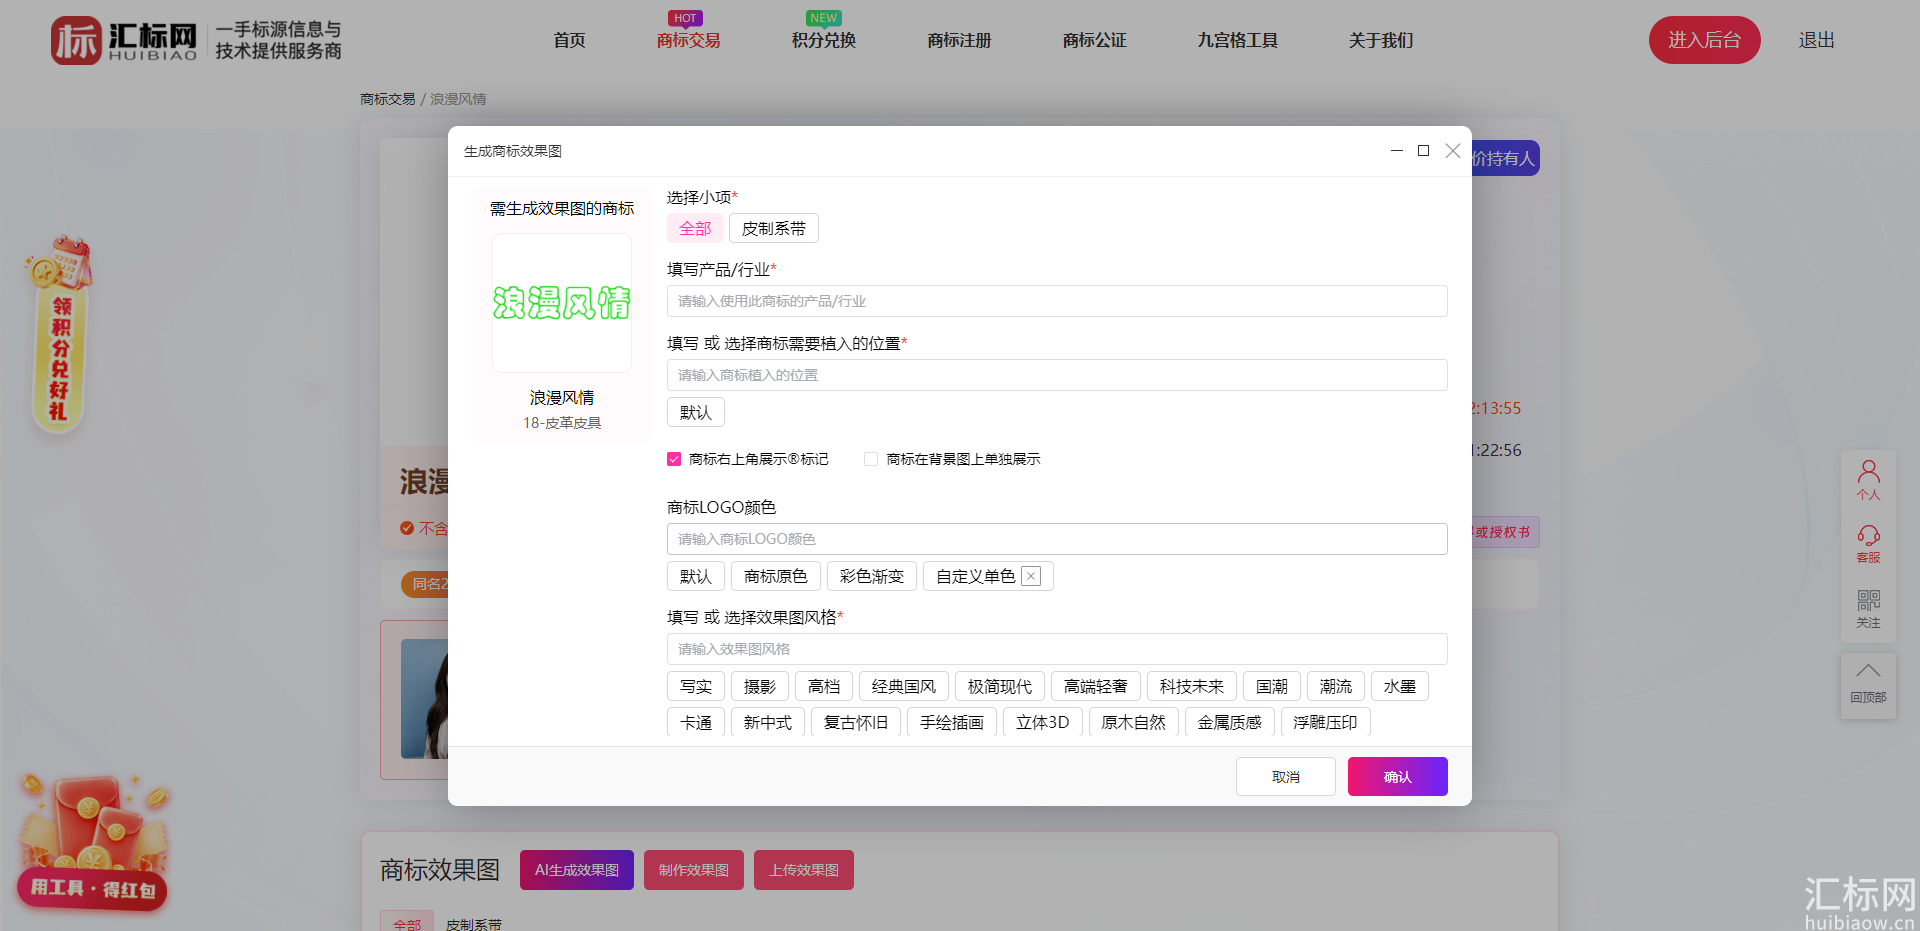Enable 商标在背景图上单独展示 checkbox
Screen dimensions: 1920x931
871,459
